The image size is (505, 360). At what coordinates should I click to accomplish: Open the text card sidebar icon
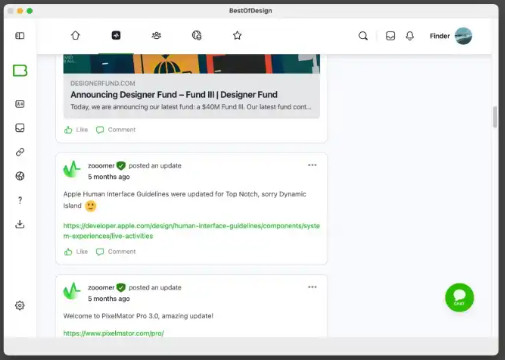point(20,104)
